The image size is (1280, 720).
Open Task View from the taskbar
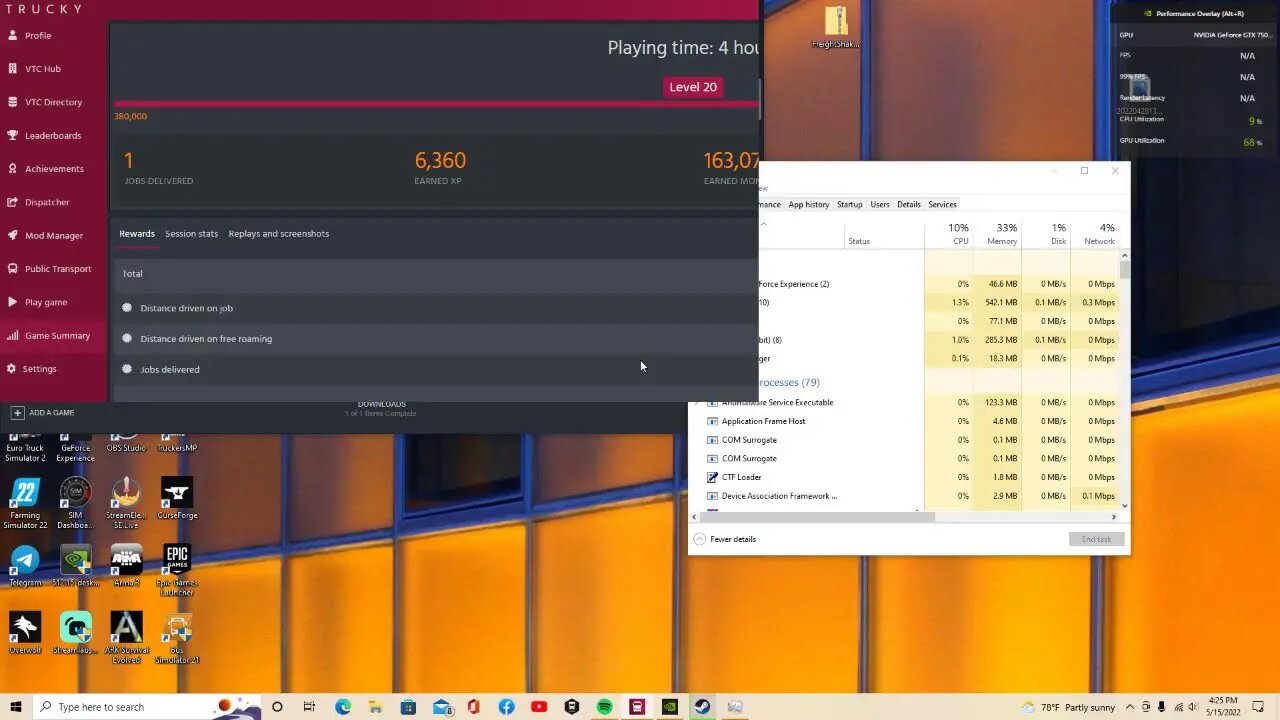pos(309,707)
